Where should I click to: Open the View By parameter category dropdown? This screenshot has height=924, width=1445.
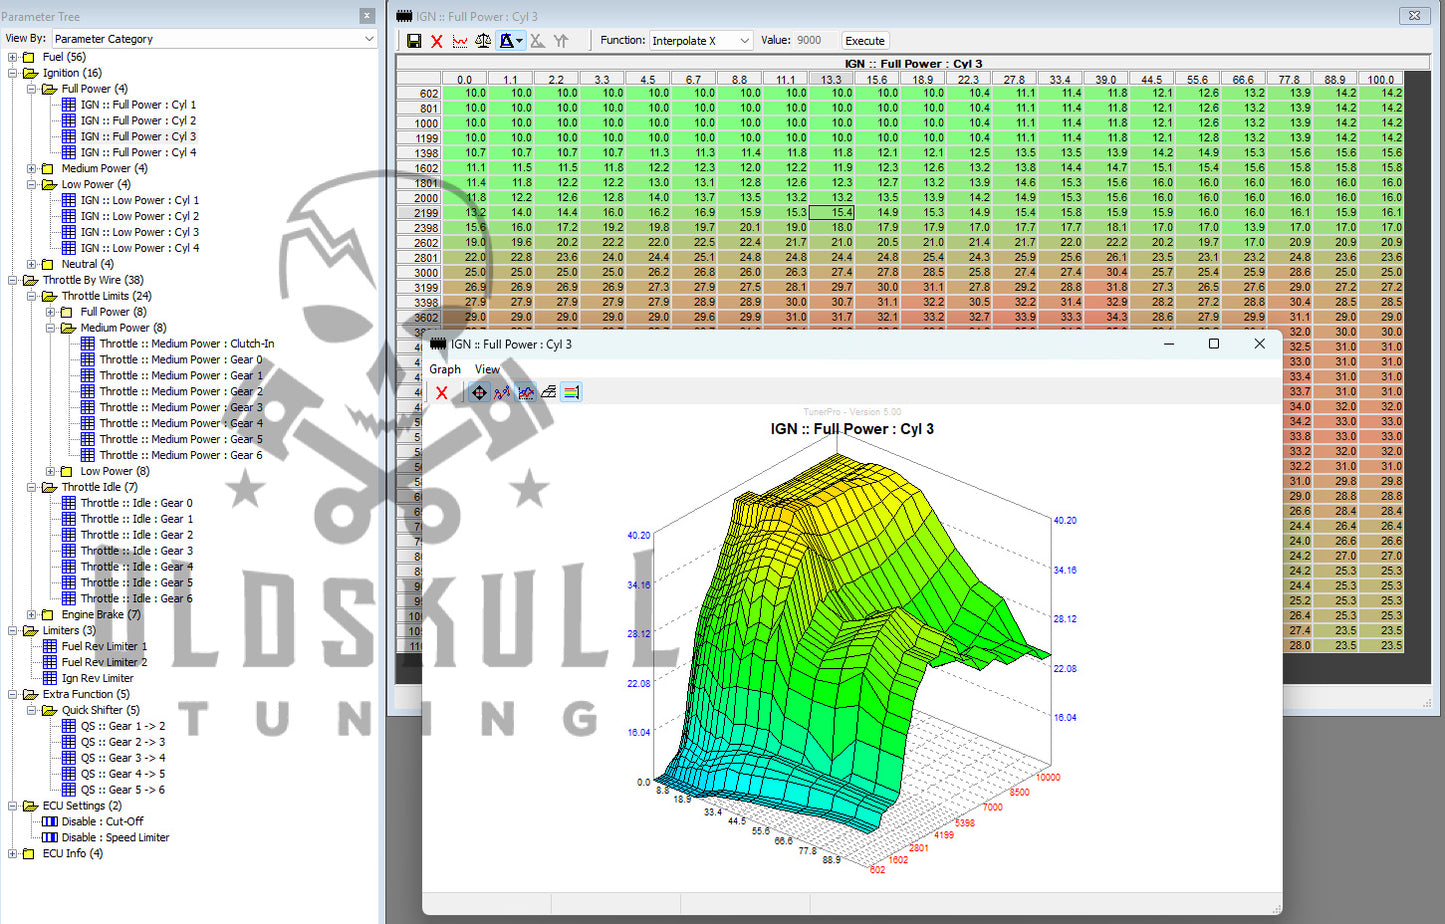pos(214,39)
